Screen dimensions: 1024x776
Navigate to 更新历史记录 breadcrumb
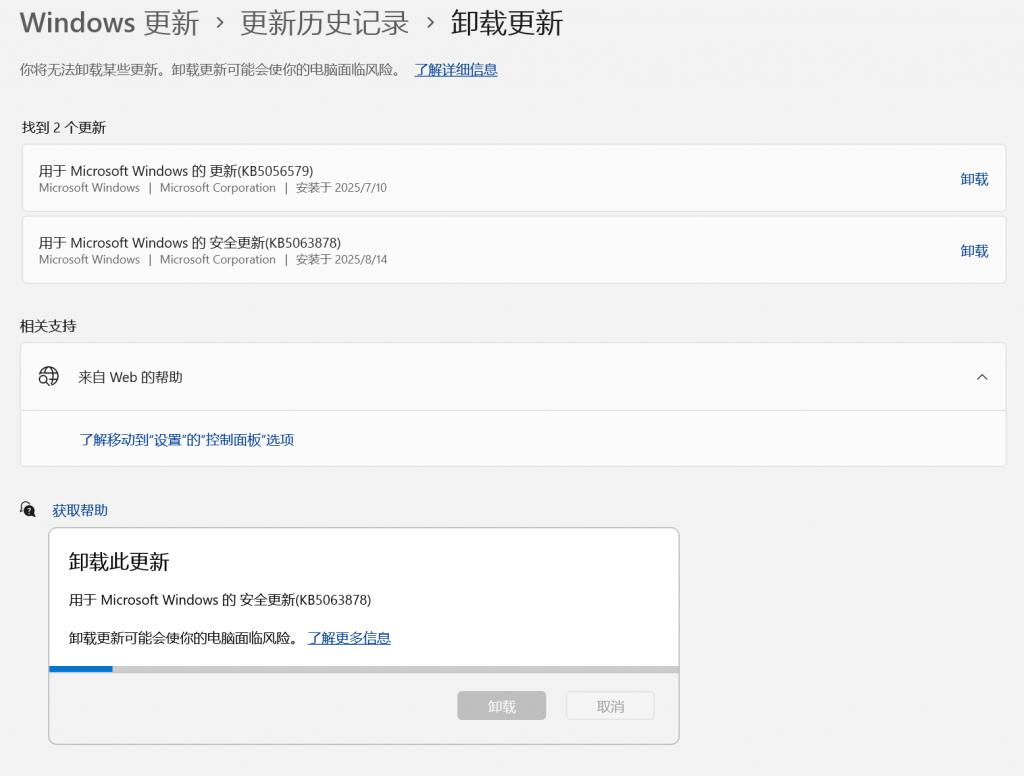coord(325,23)
